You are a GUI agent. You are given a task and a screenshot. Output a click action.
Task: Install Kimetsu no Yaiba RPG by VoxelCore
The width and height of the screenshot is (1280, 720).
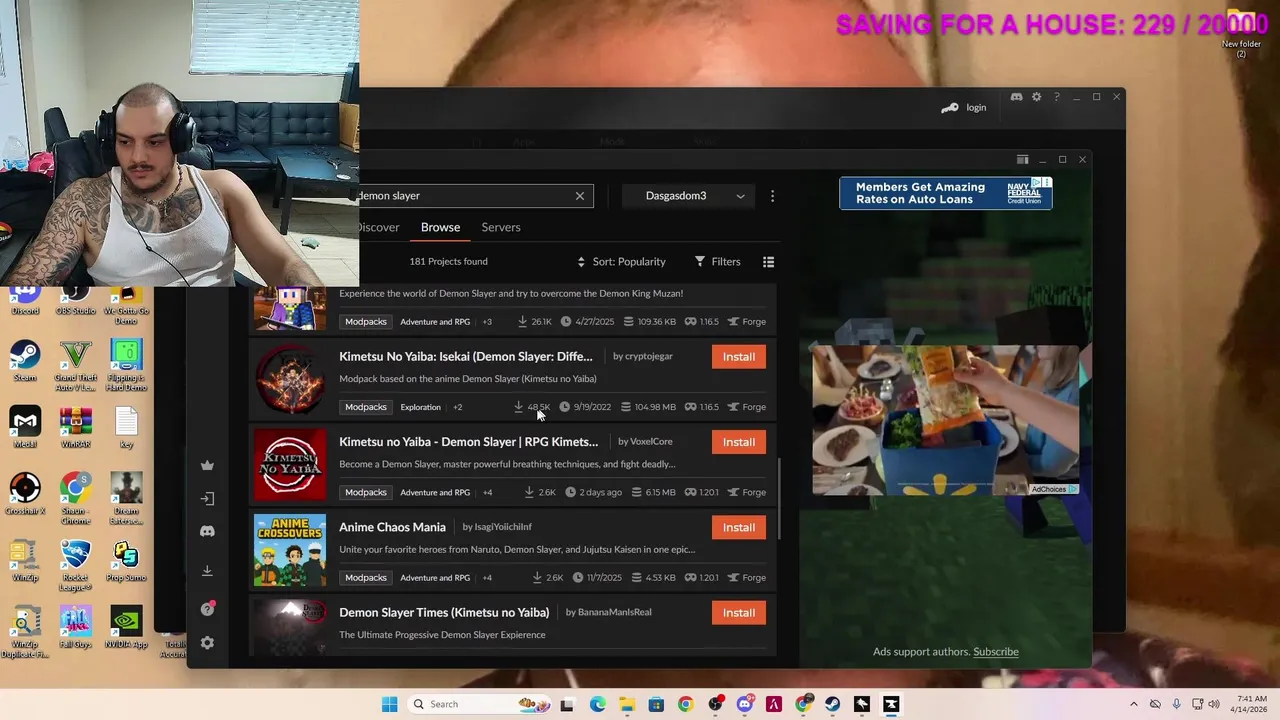pyautogui.click(x=739, y=442)
